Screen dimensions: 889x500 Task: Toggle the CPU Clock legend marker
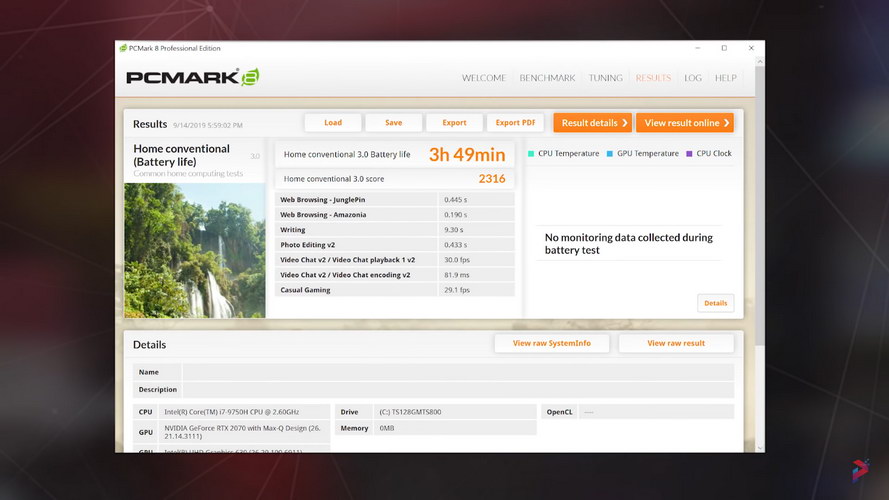(689, 154)
